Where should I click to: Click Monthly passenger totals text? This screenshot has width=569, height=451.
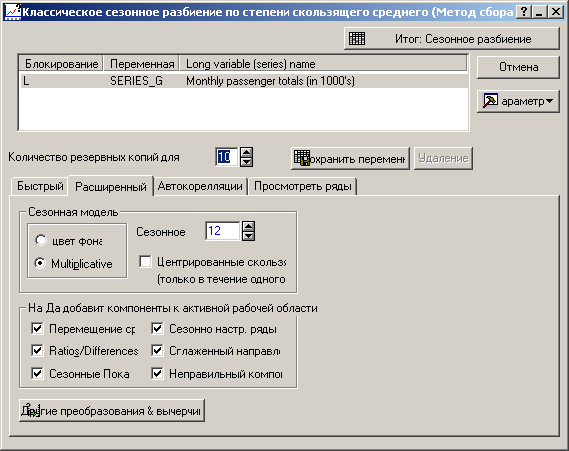(270, 81)
